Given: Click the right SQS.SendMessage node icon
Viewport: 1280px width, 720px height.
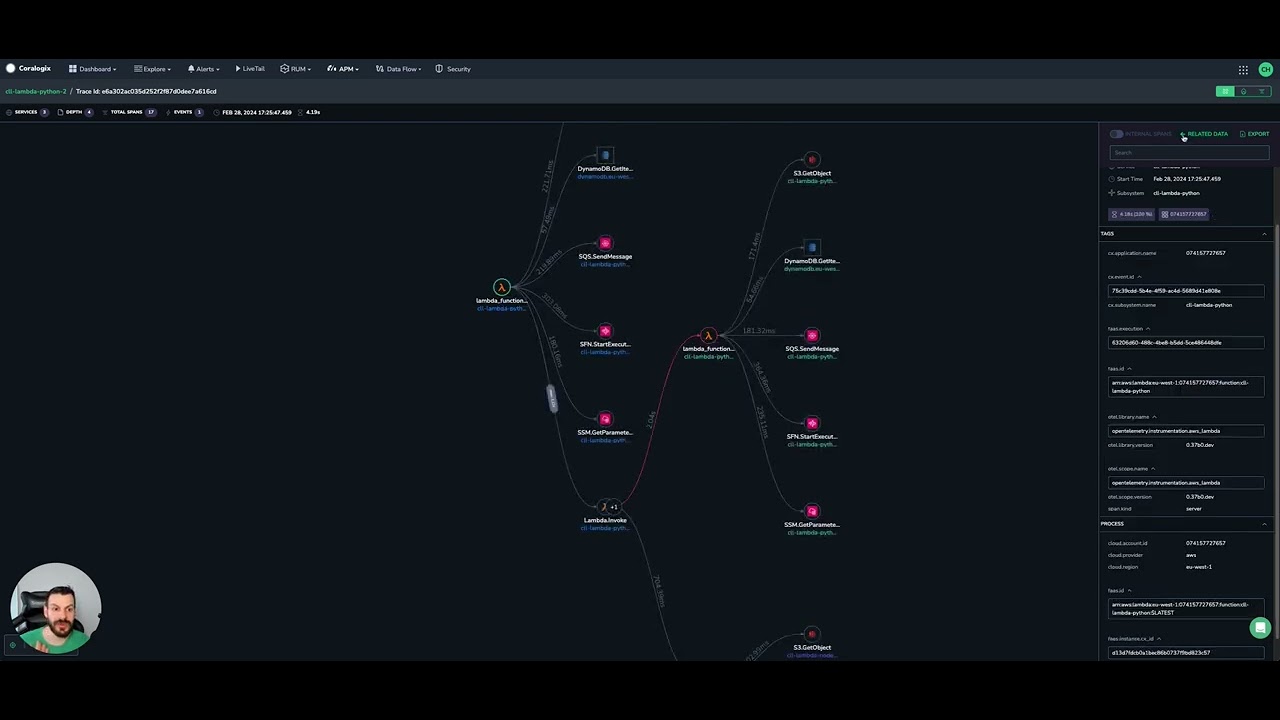Looking at the screenshot, I should click(812, 335).
